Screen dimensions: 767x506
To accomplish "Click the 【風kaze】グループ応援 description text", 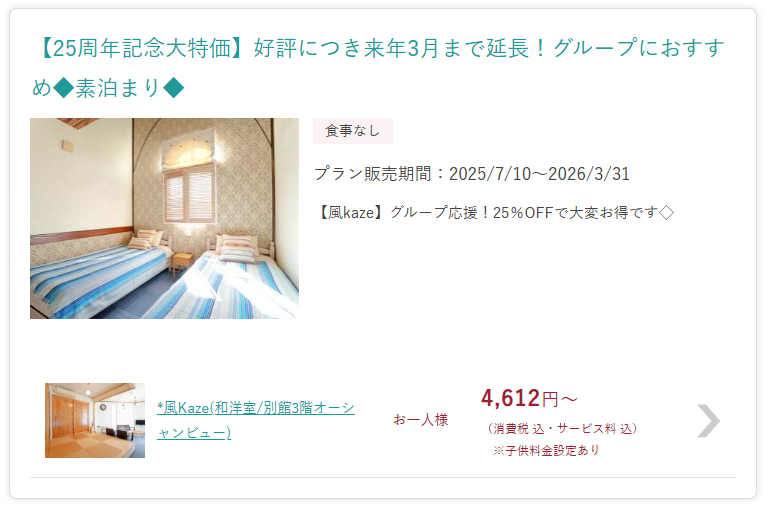I will click(495, 212).
